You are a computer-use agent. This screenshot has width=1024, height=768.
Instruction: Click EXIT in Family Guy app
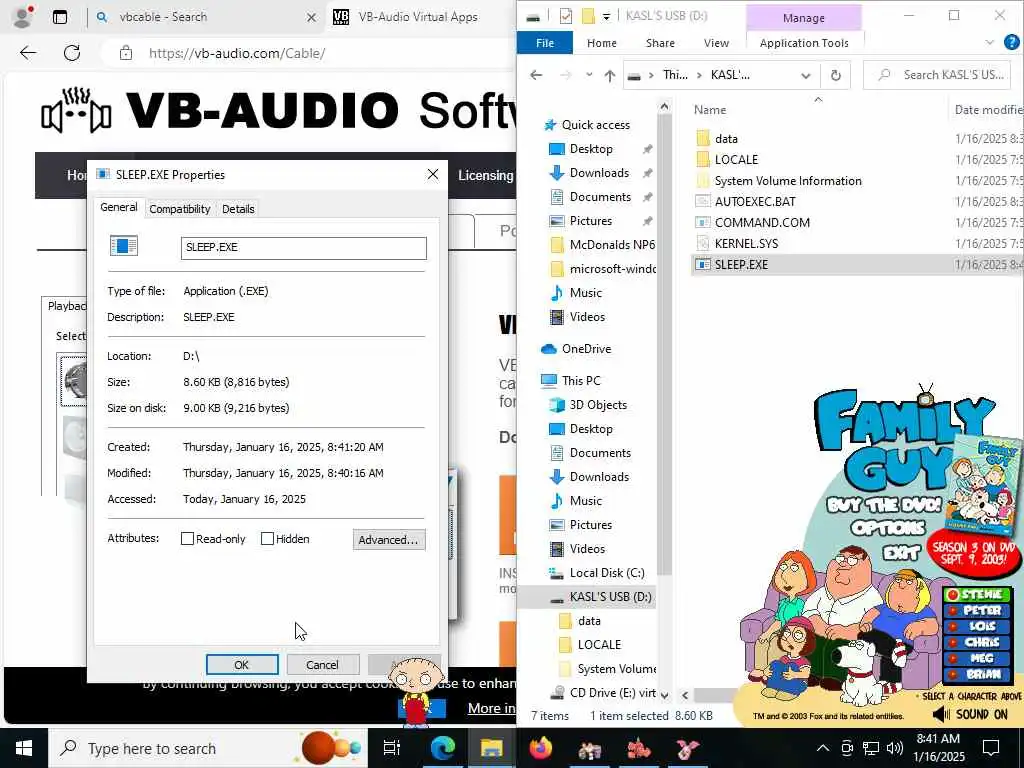[x=902, y=553]
